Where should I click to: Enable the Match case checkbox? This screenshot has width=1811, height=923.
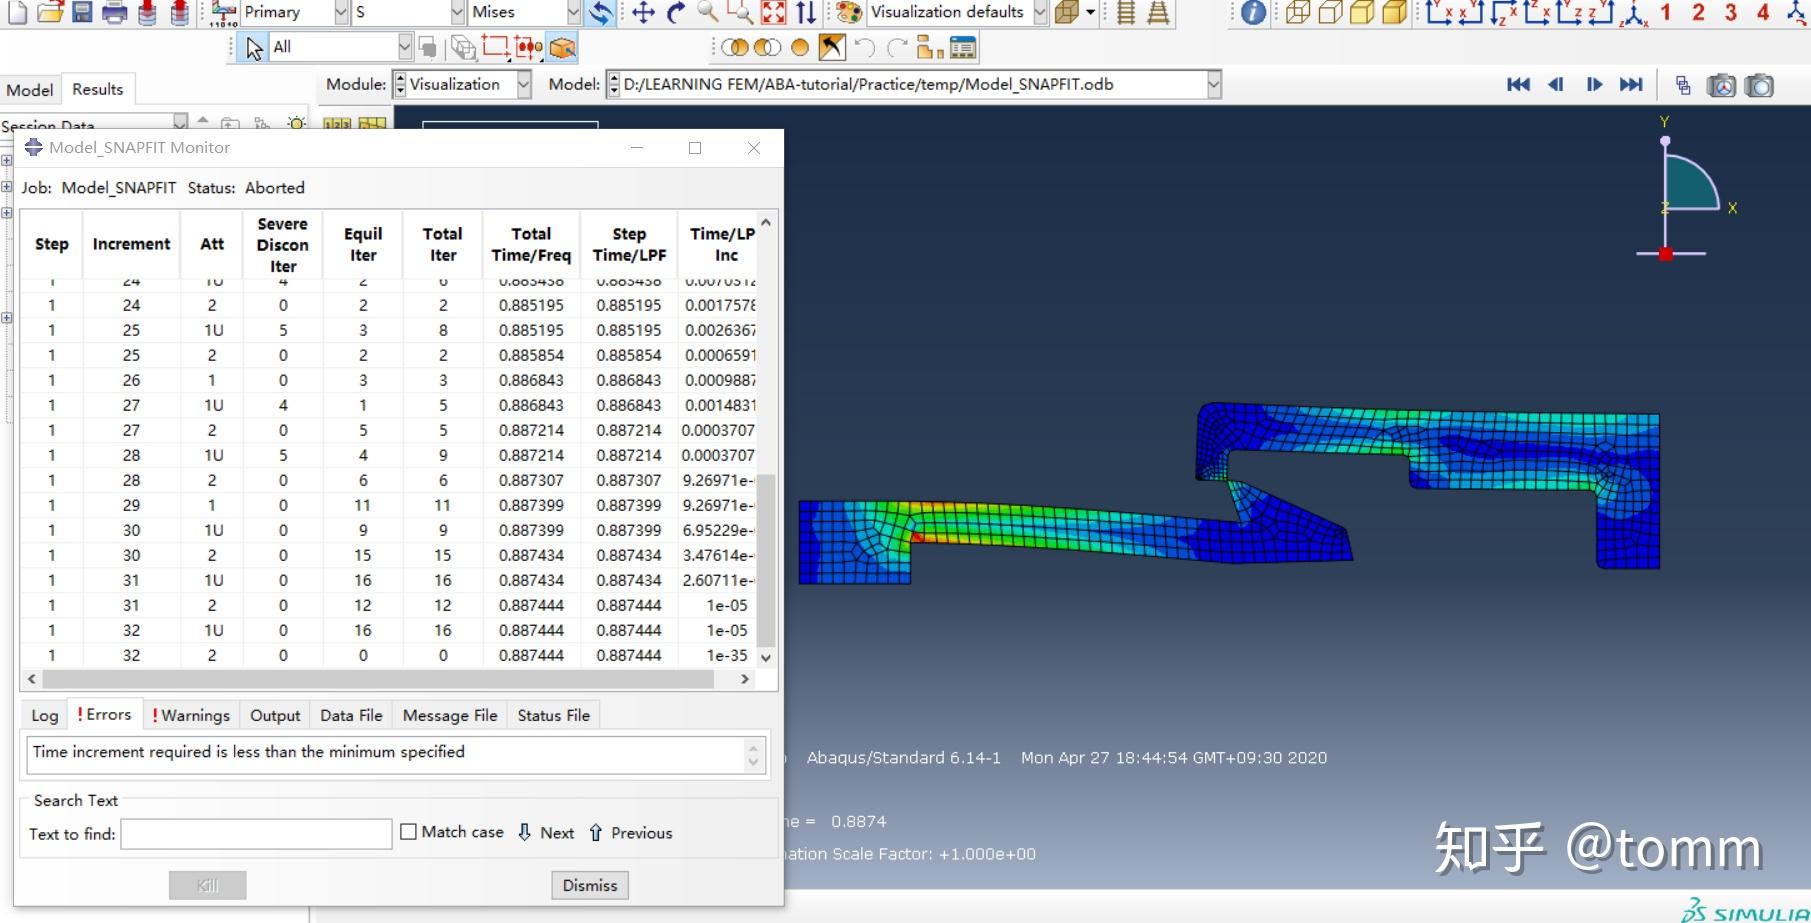point(408,831)
